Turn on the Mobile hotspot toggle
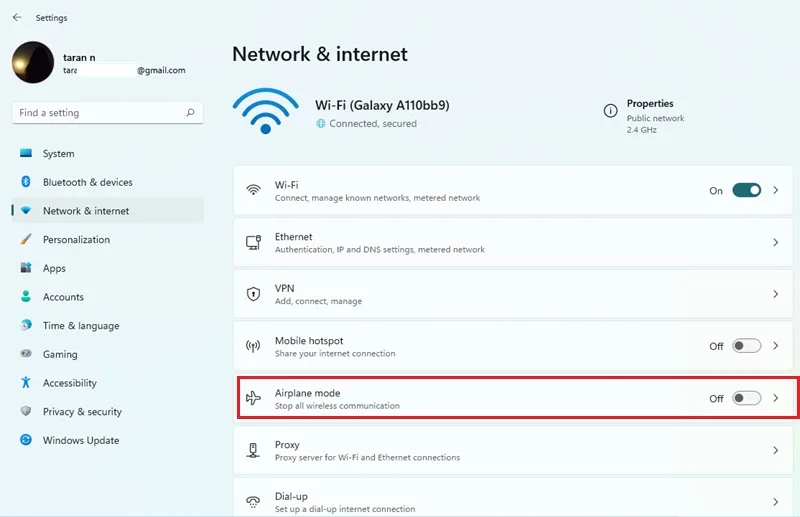This screenshot has width=800, height=517. pyautogui.click(x=746, y=346)
